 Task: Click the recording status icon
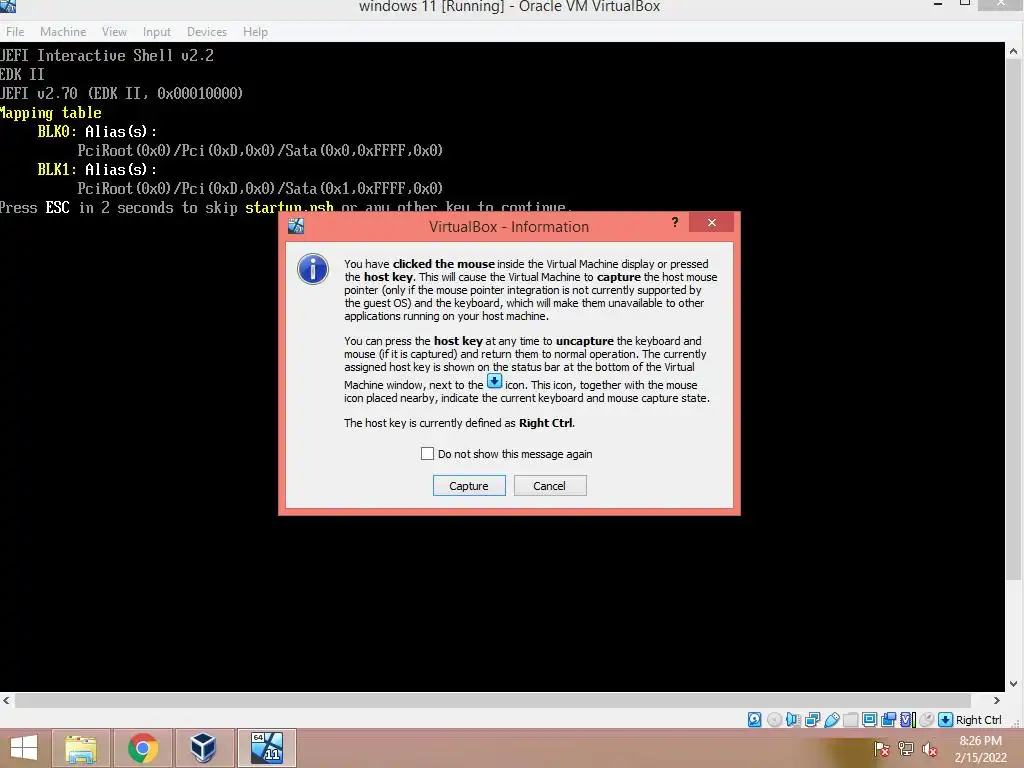[x=888, y=720]
